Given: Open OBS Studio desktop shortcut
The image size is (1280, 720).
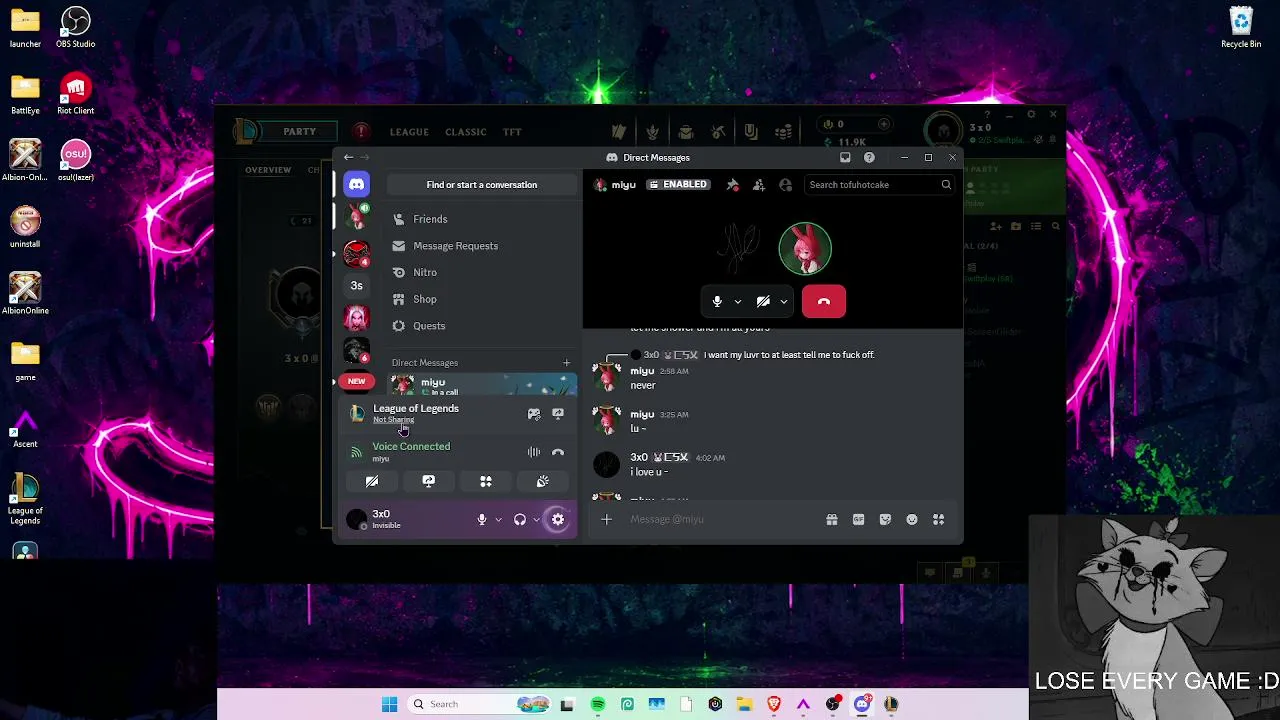Looking at the screenshot, I should (x=76, y=28).
